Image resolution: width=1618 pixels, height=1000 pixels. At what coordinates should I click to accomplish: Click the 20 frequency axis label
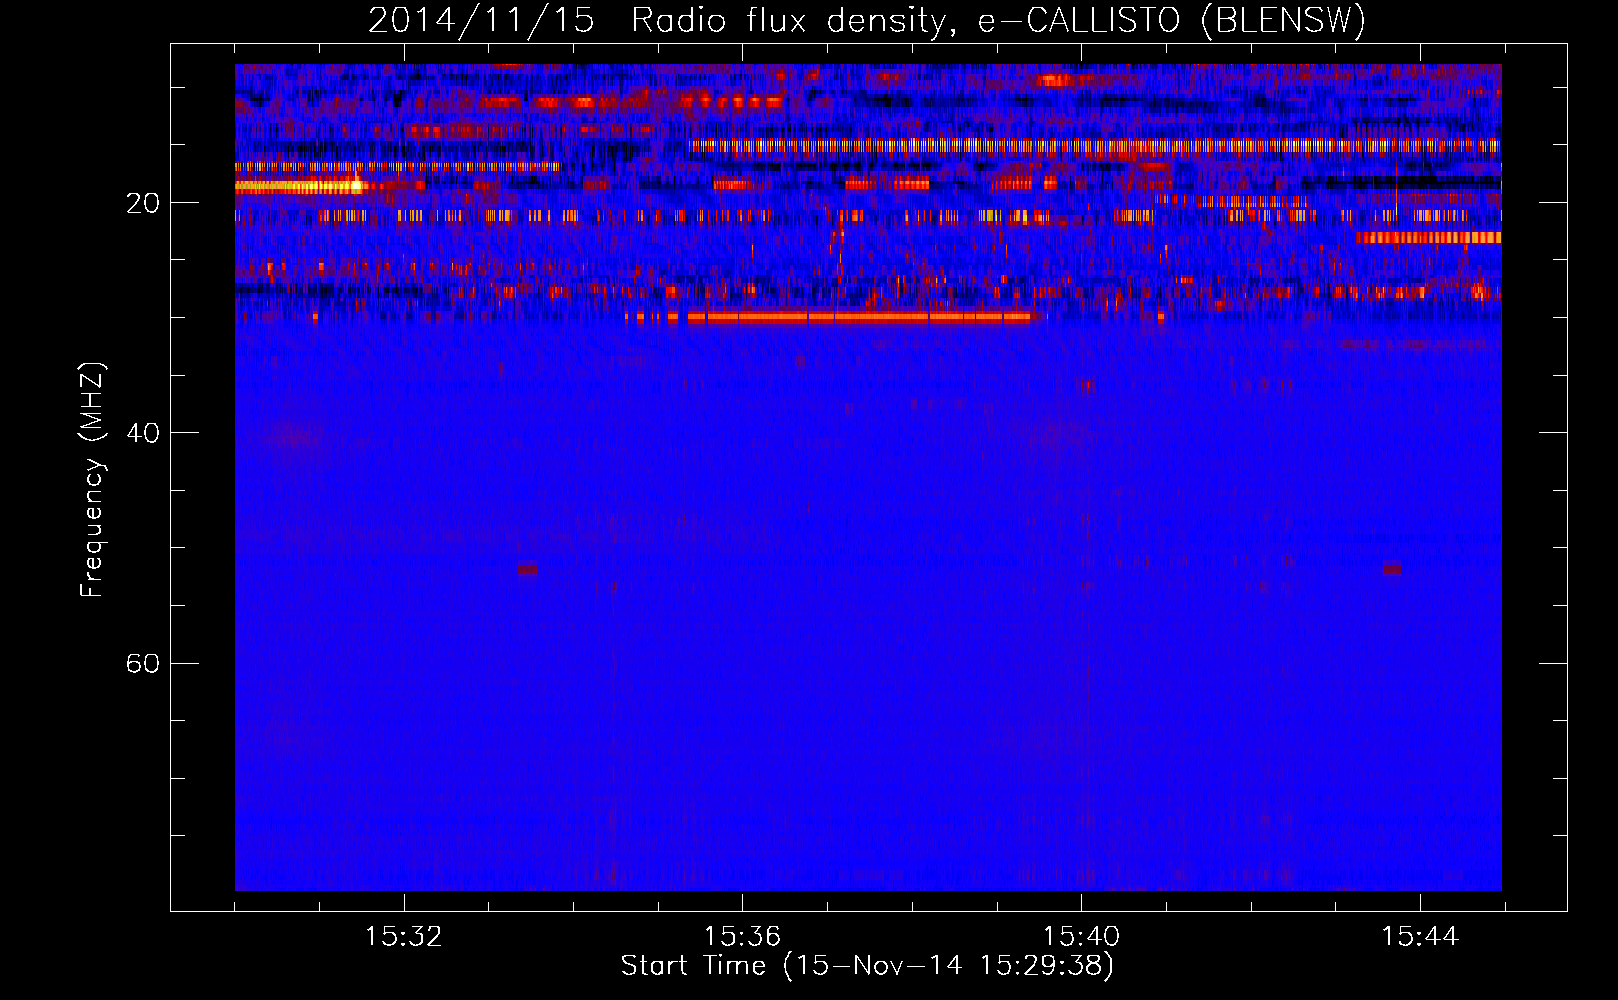(x=143, y=204)
